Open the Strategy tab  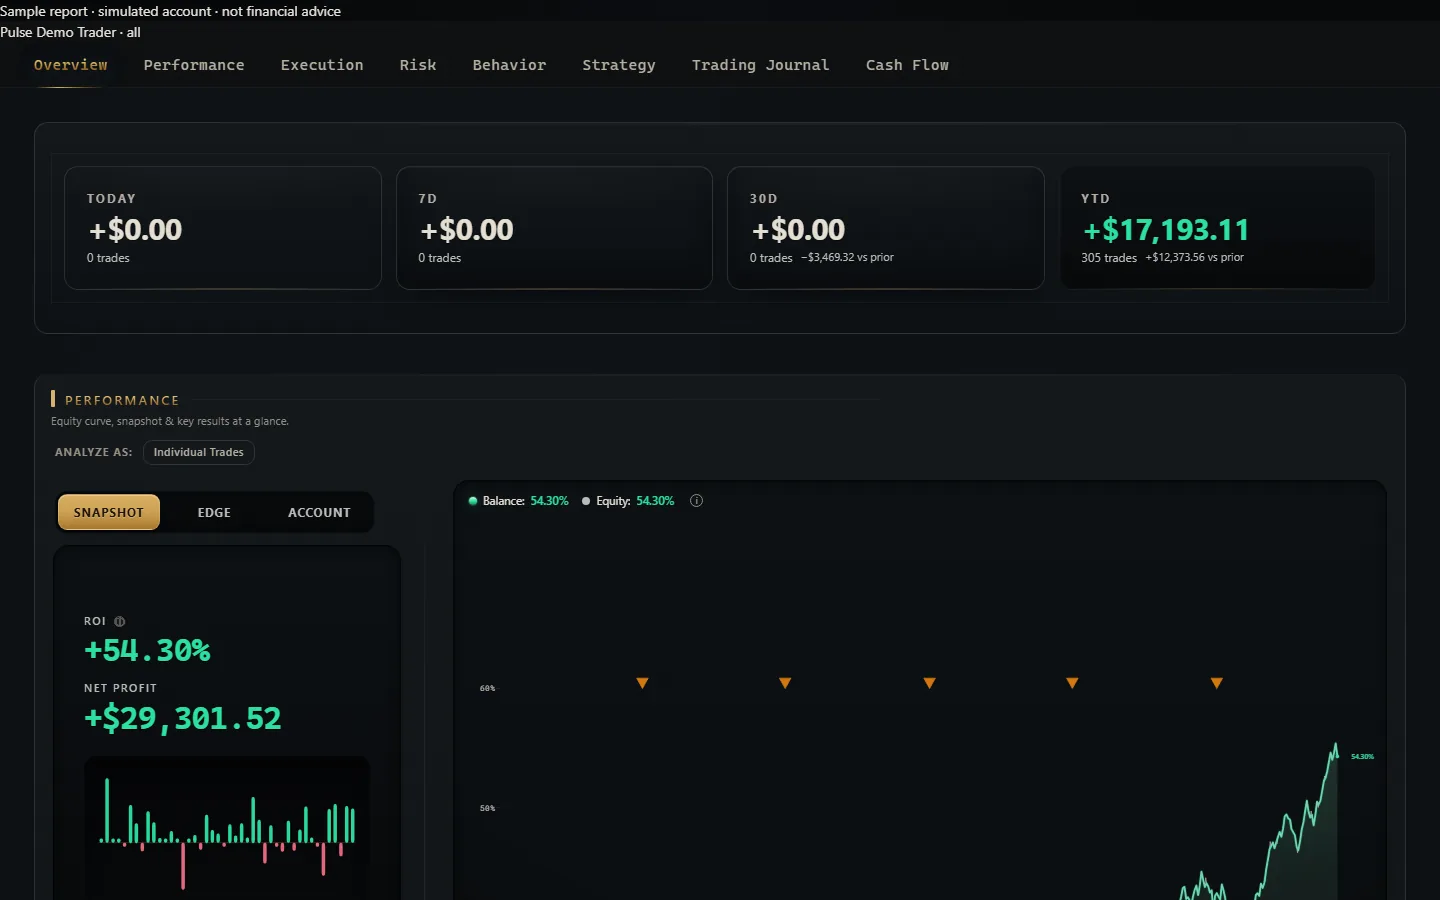pos(619,65)
